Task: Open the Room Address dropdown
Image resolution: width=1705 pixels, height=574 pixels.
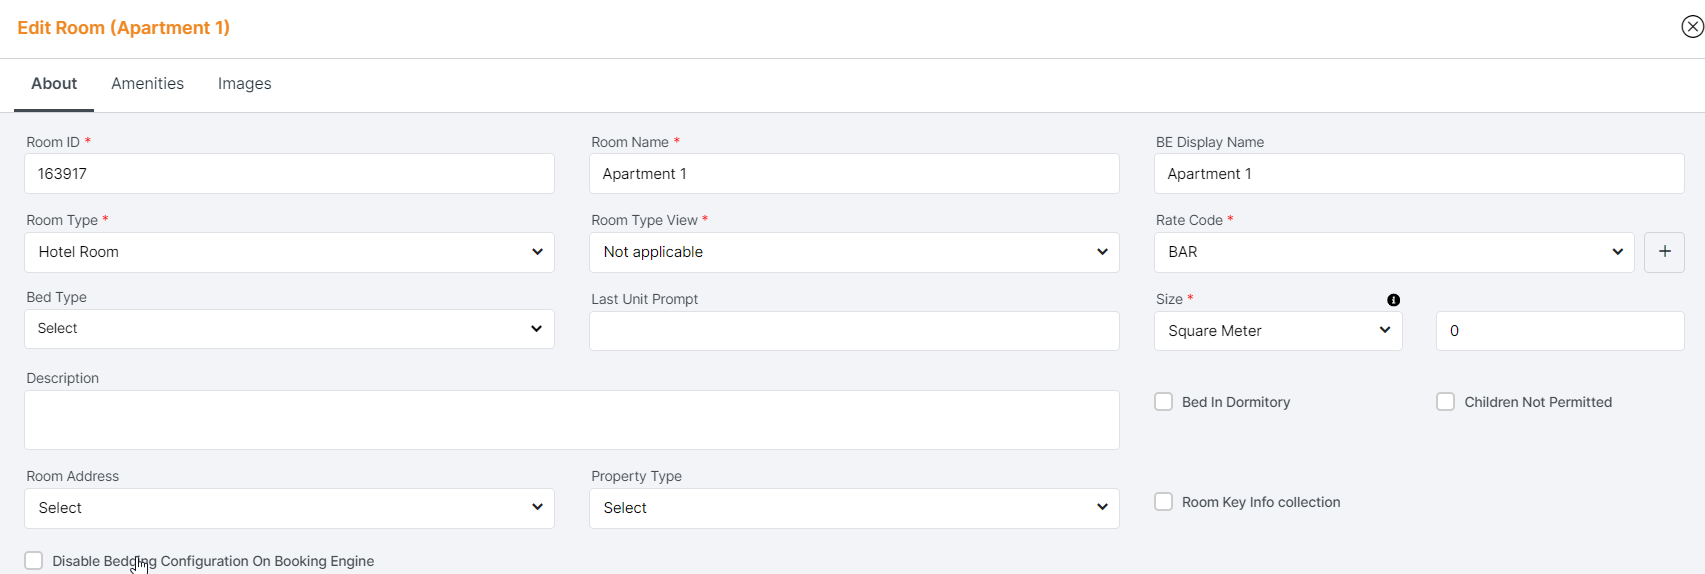Action: pos(289,508)
